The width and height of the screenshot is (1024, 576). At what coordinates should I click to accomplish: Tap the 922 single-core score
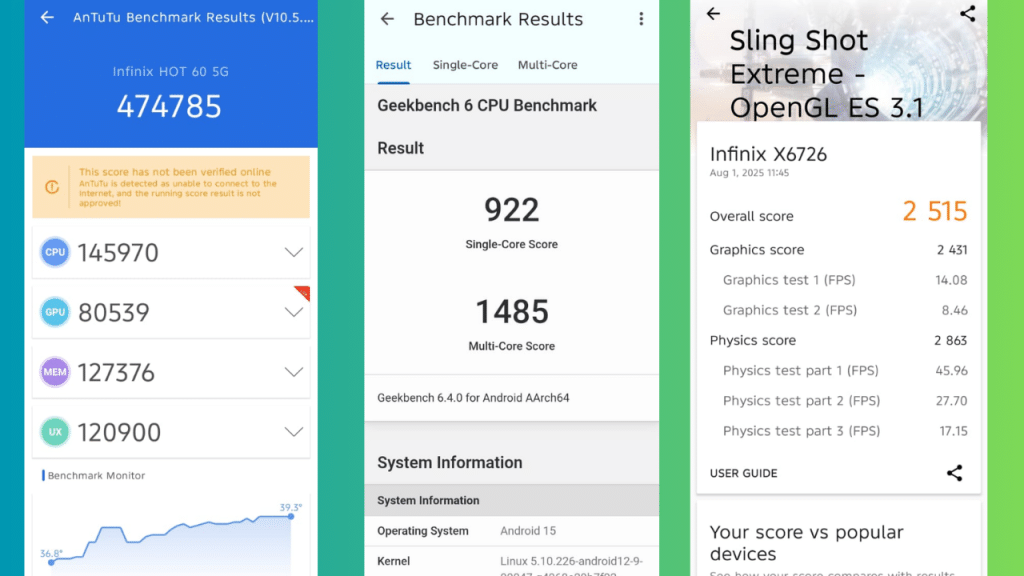[x=511, y=210]
